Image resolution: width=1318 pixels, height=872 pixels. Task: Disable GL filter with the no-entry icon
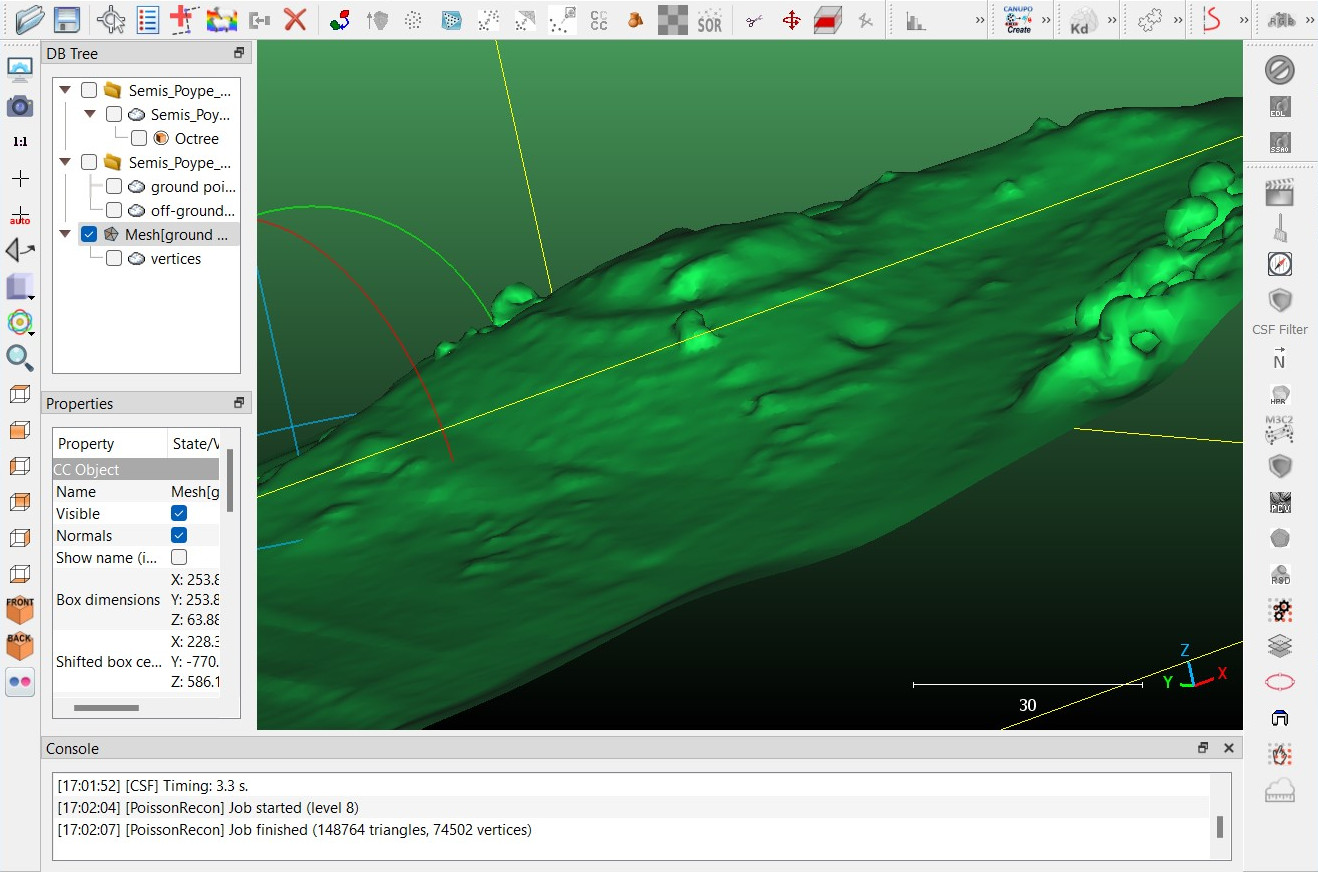pos(1280,69)
